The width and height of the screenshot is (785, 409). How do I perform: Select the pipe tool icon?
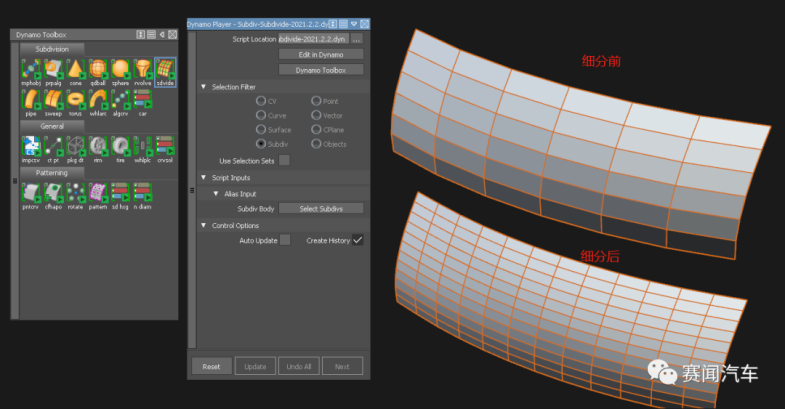point(30,101)
